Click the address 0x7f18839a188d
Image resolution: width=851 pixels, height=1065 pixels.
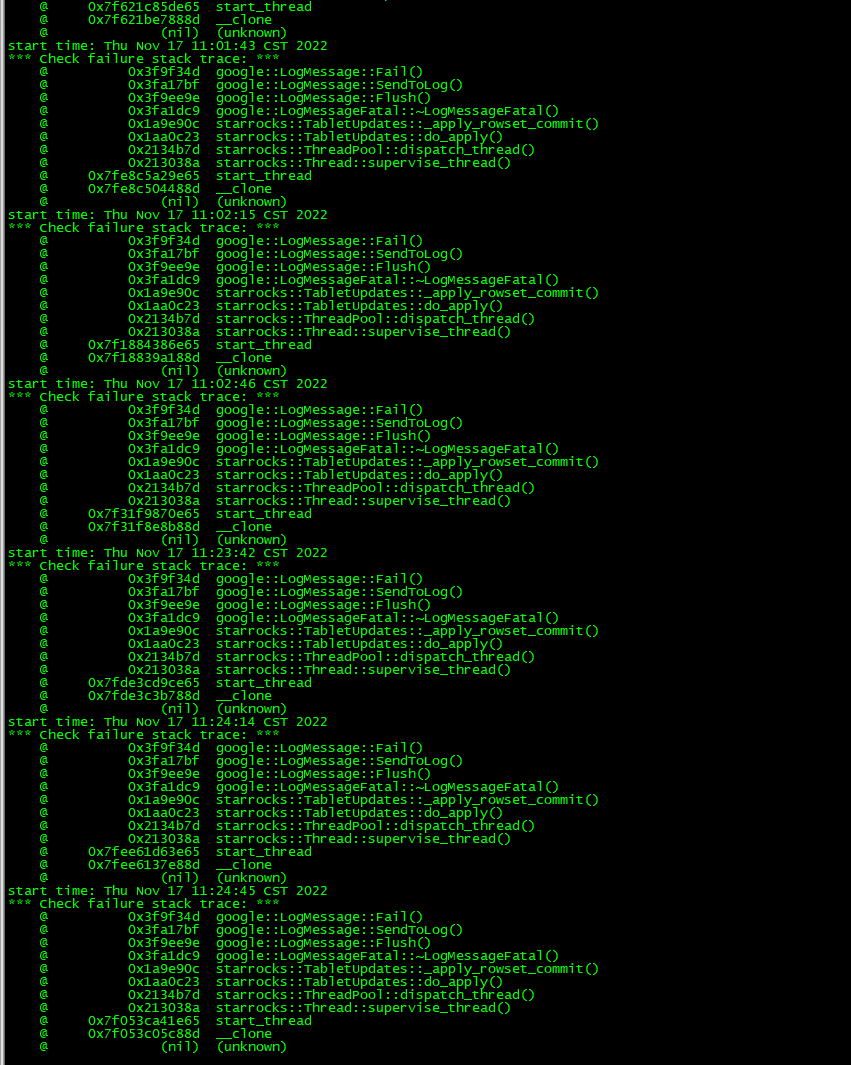point(144,358)
